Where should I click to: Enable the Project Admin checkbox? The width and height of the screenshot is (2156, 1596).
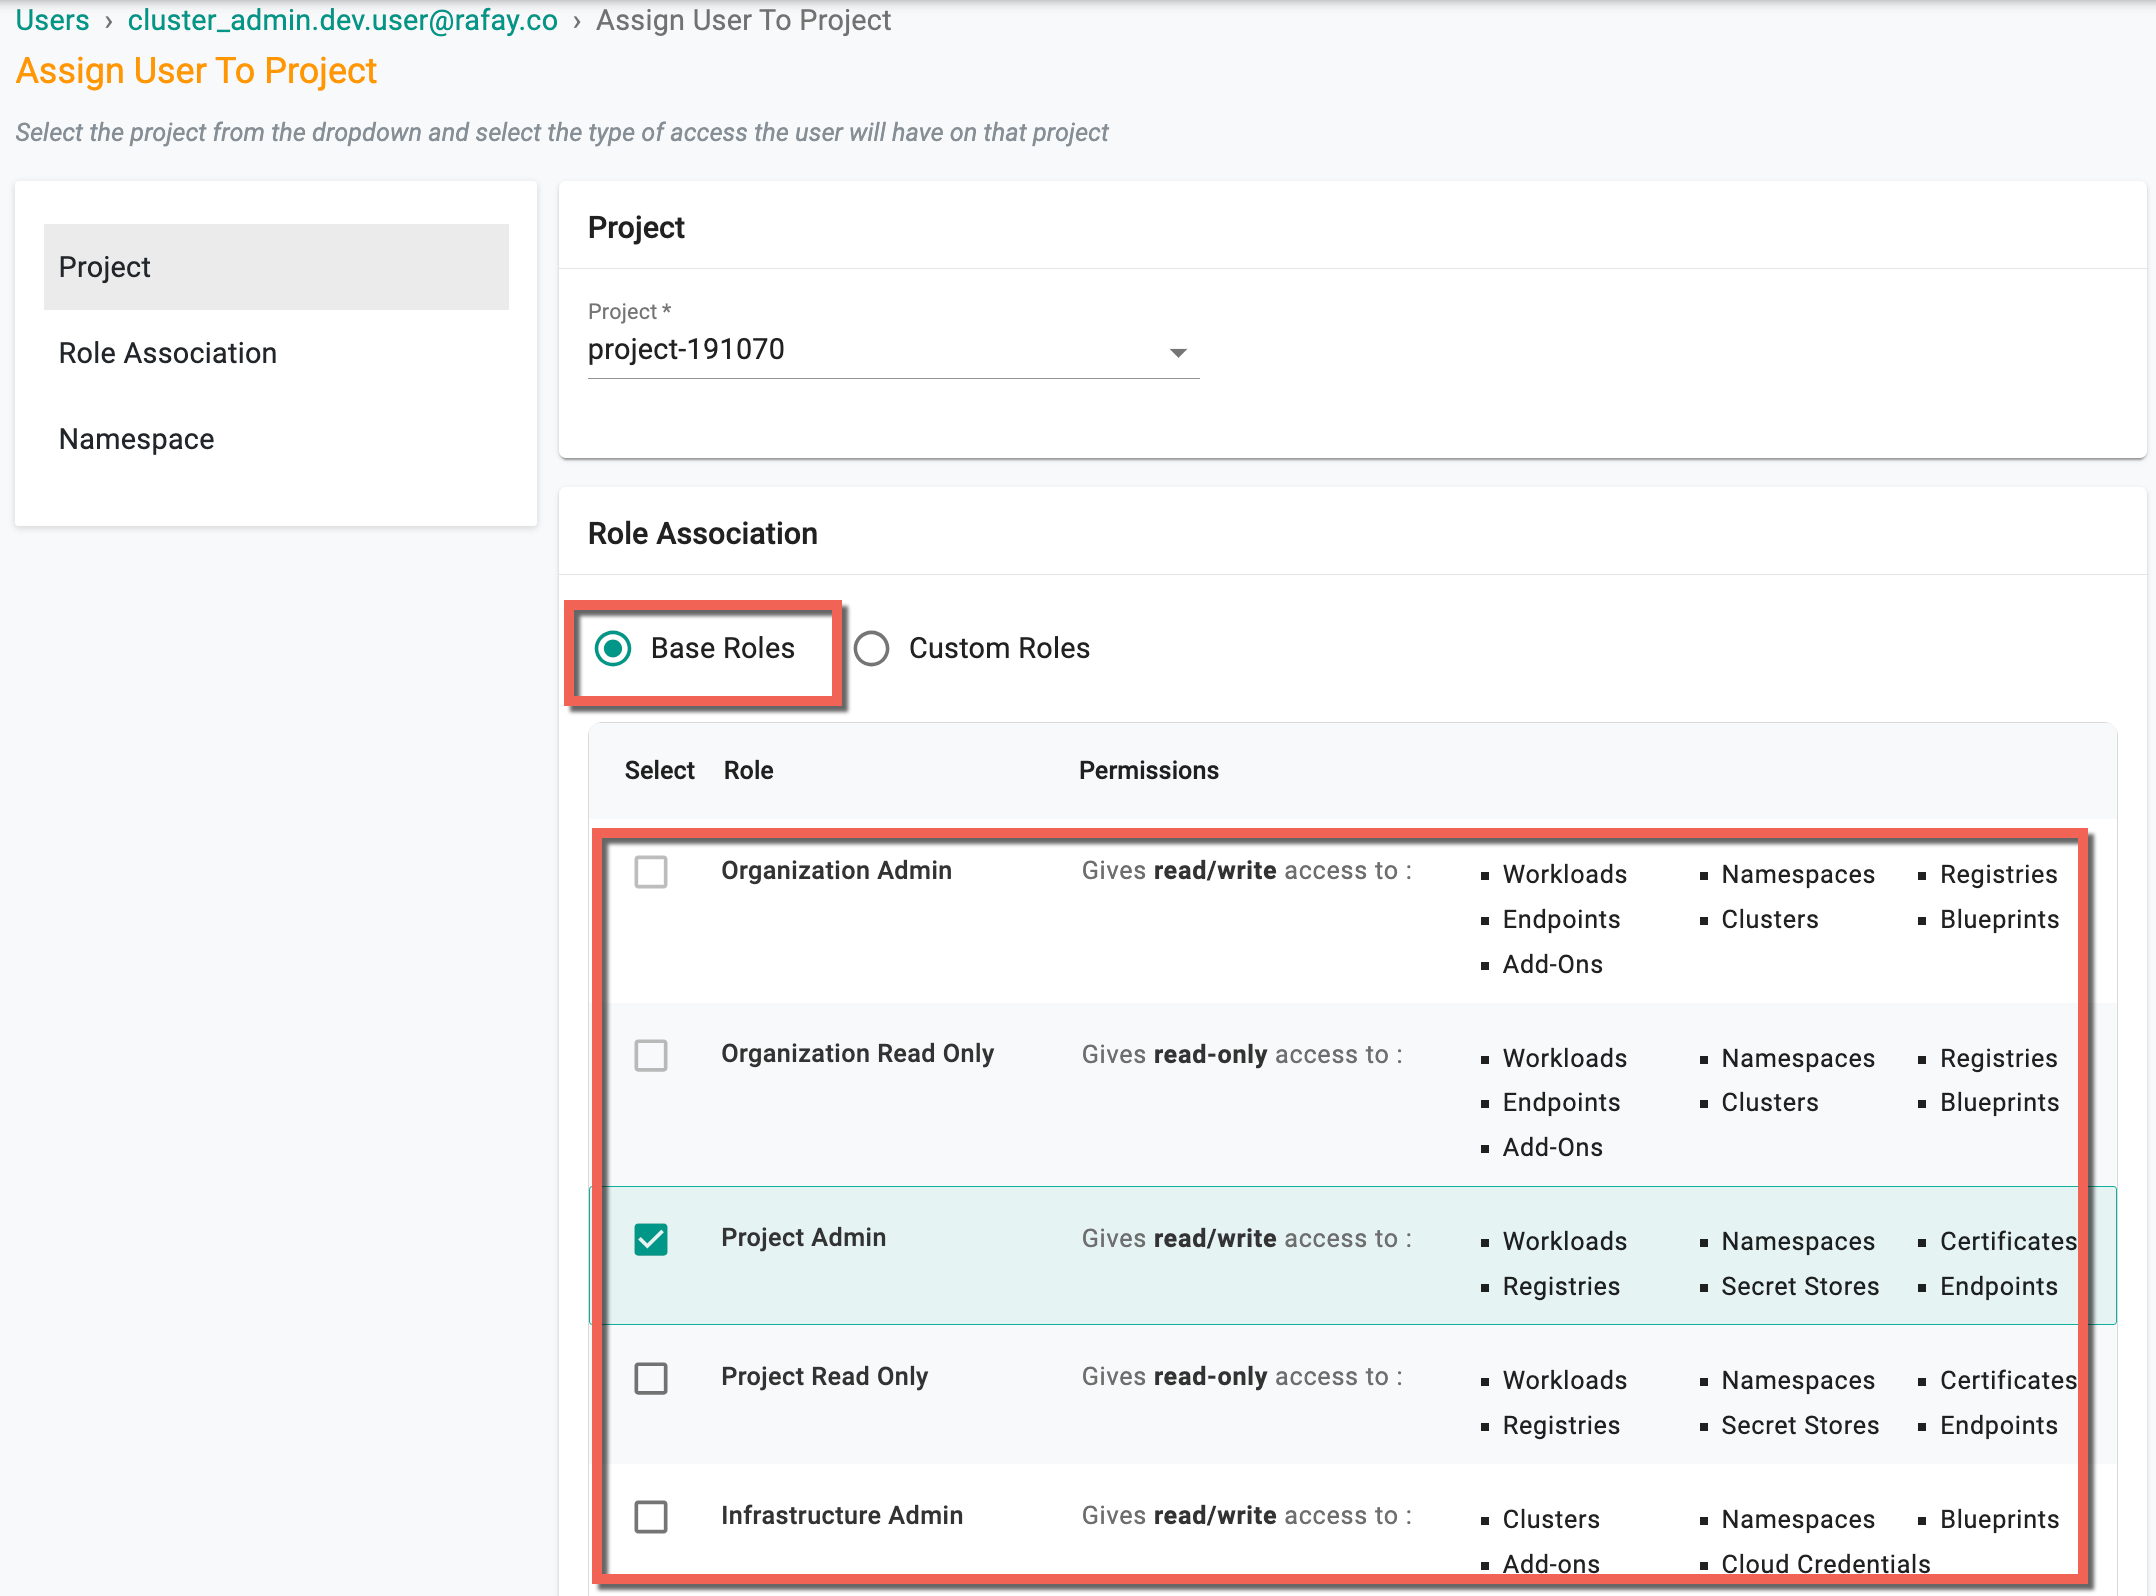tap(650, 1237)
